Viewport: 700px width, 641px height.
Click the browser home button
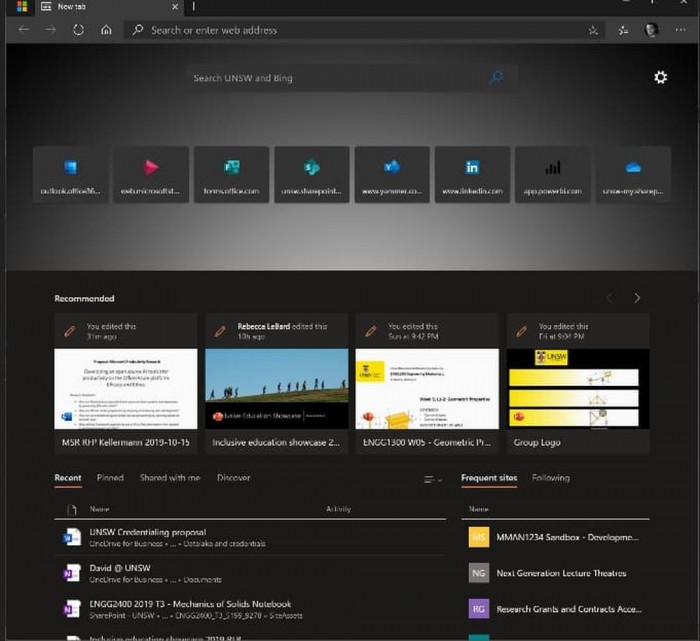click(x=106, y=30)
